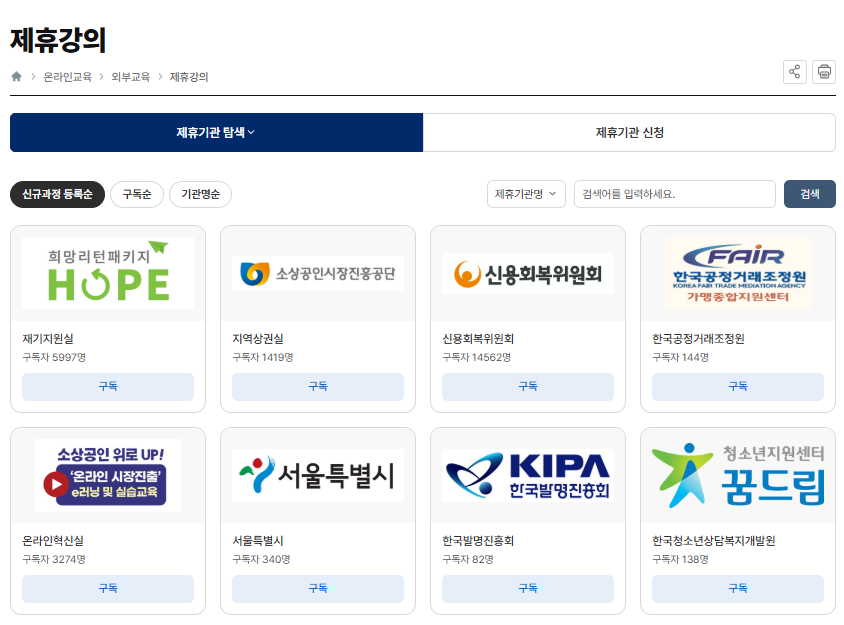Open 외부교육 breadcrumb link
Viewport: 844px width, 625px height.
130,77
